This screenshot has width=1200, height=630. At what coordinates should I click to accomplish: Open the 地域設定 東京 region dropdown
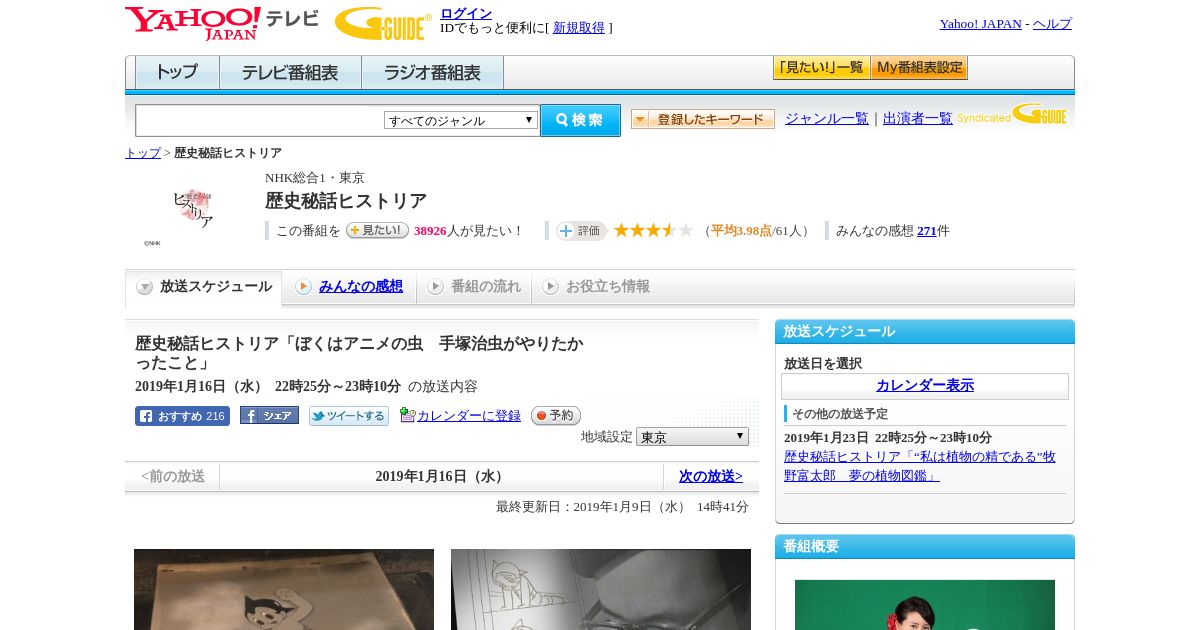click(692, 437)
